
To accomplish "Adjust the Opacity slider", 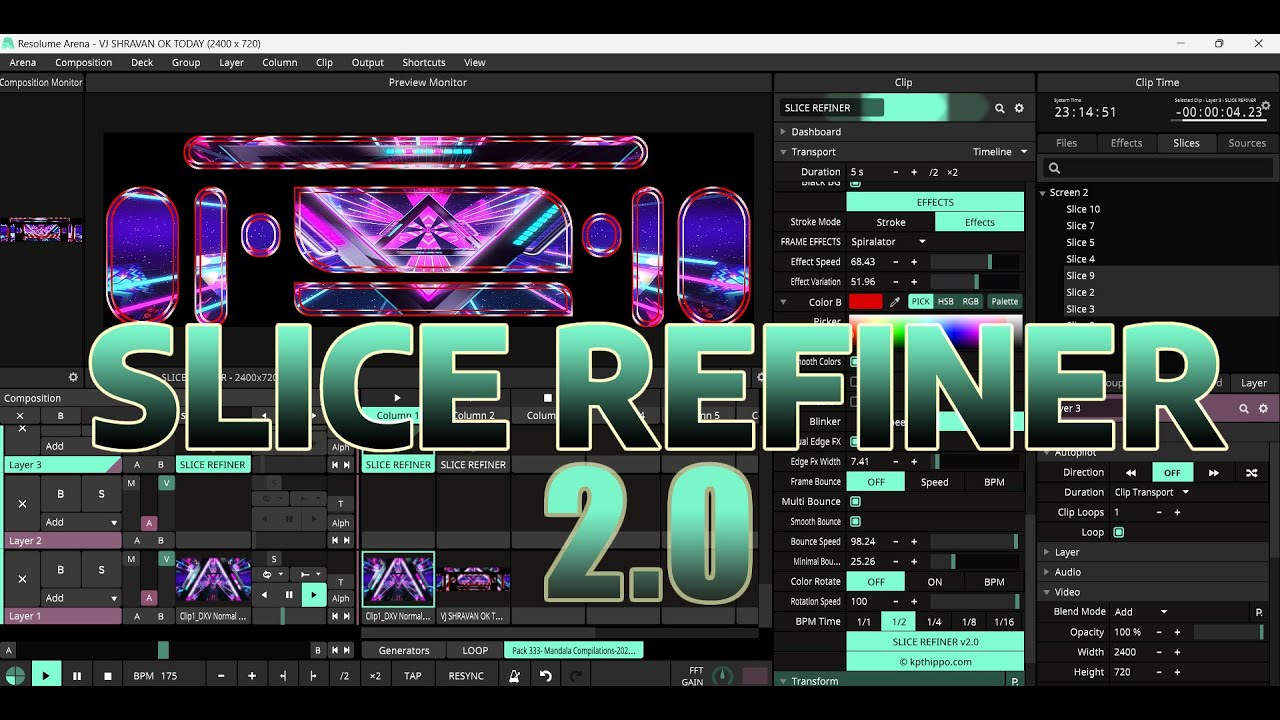I will pyautogui.click(x=1228, y=632).
